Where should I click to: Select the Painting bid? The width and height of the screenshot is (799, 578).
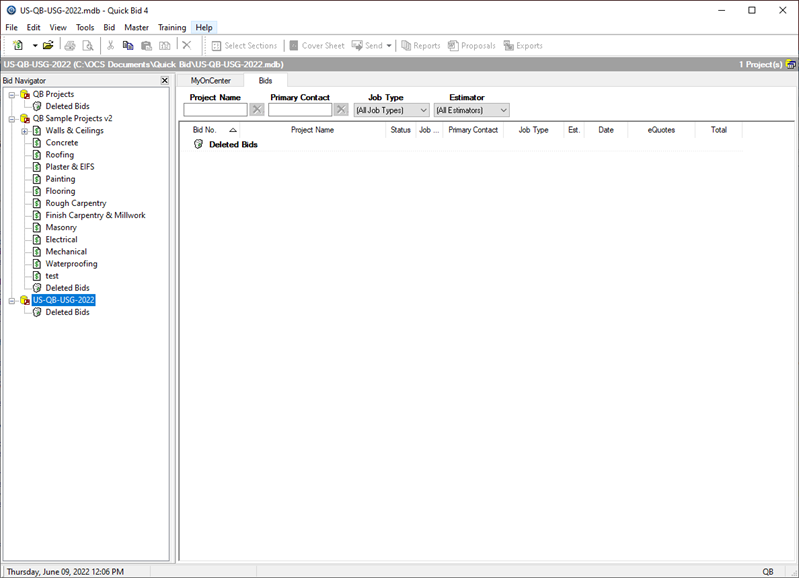[60, 179]
